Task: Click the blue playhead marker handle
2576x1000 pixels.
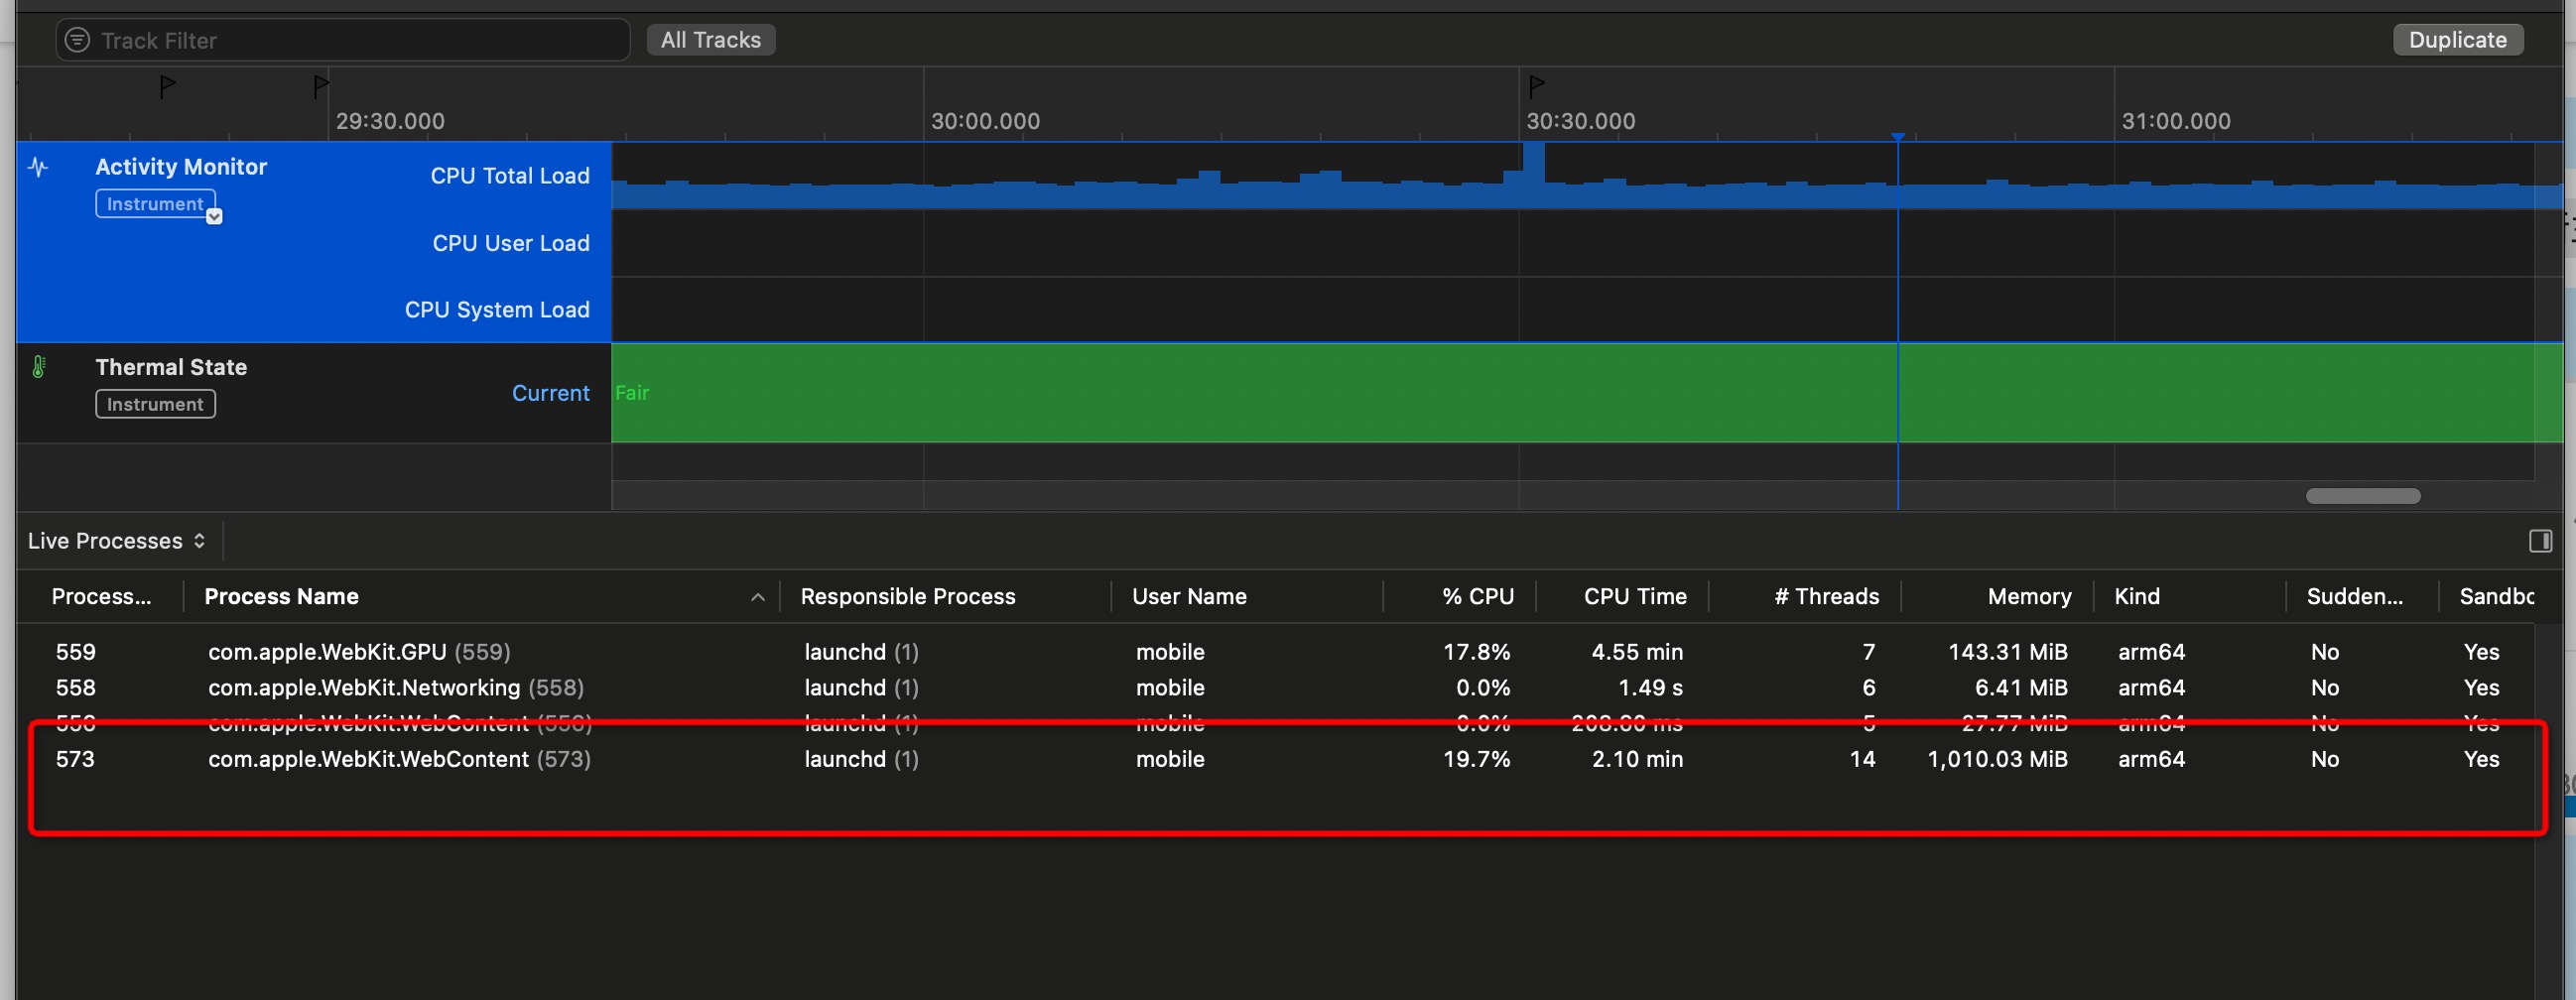Action: pyautogui.click(x=1897, y=137)
